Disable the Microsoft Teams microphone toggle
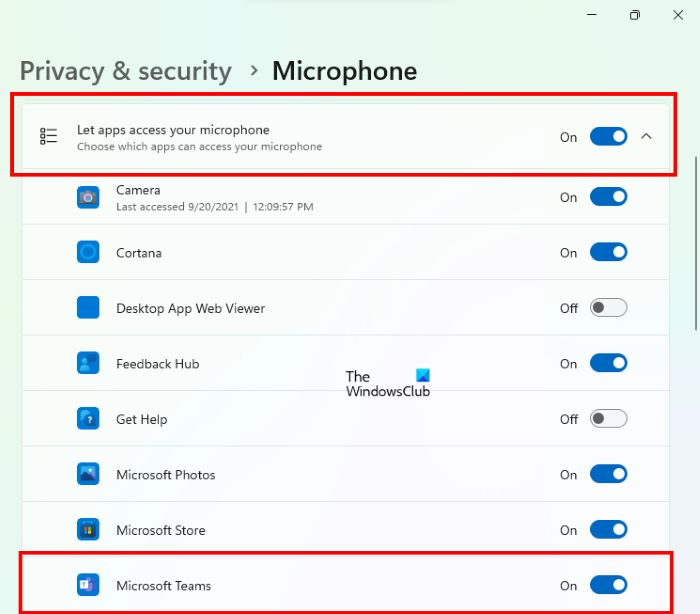 pos(608,585)
